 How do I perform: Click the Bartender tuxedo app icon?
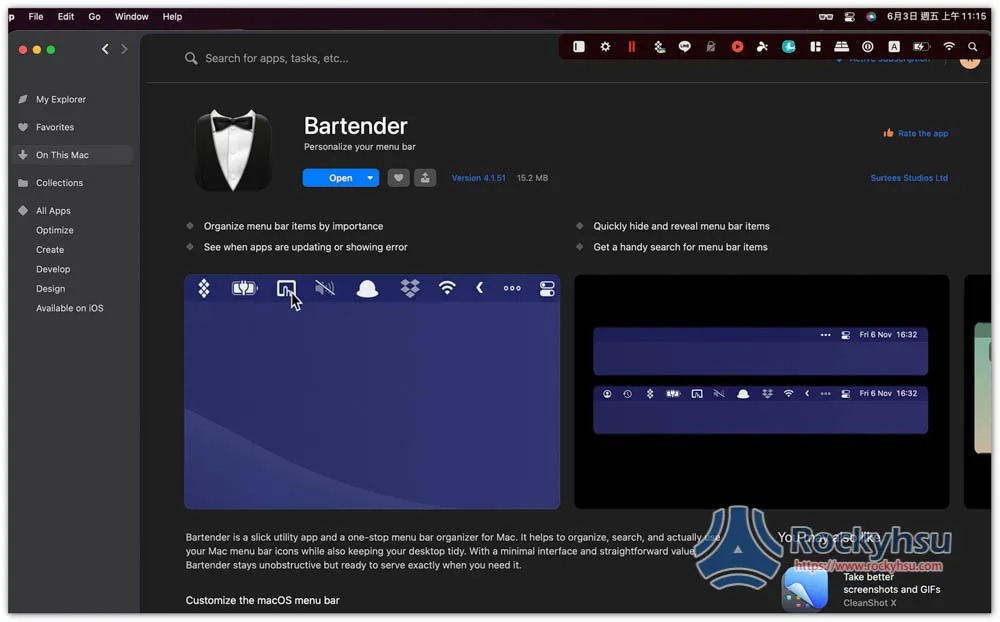tap(233, 150)
